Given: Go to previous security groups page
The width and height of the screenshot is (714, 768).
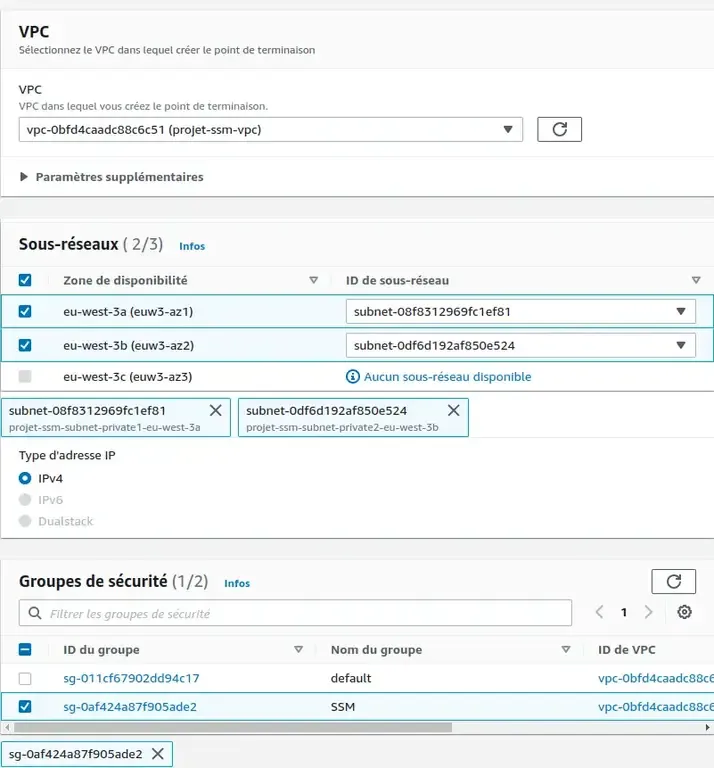Looking at the screenshot, I should coord(599,612).
